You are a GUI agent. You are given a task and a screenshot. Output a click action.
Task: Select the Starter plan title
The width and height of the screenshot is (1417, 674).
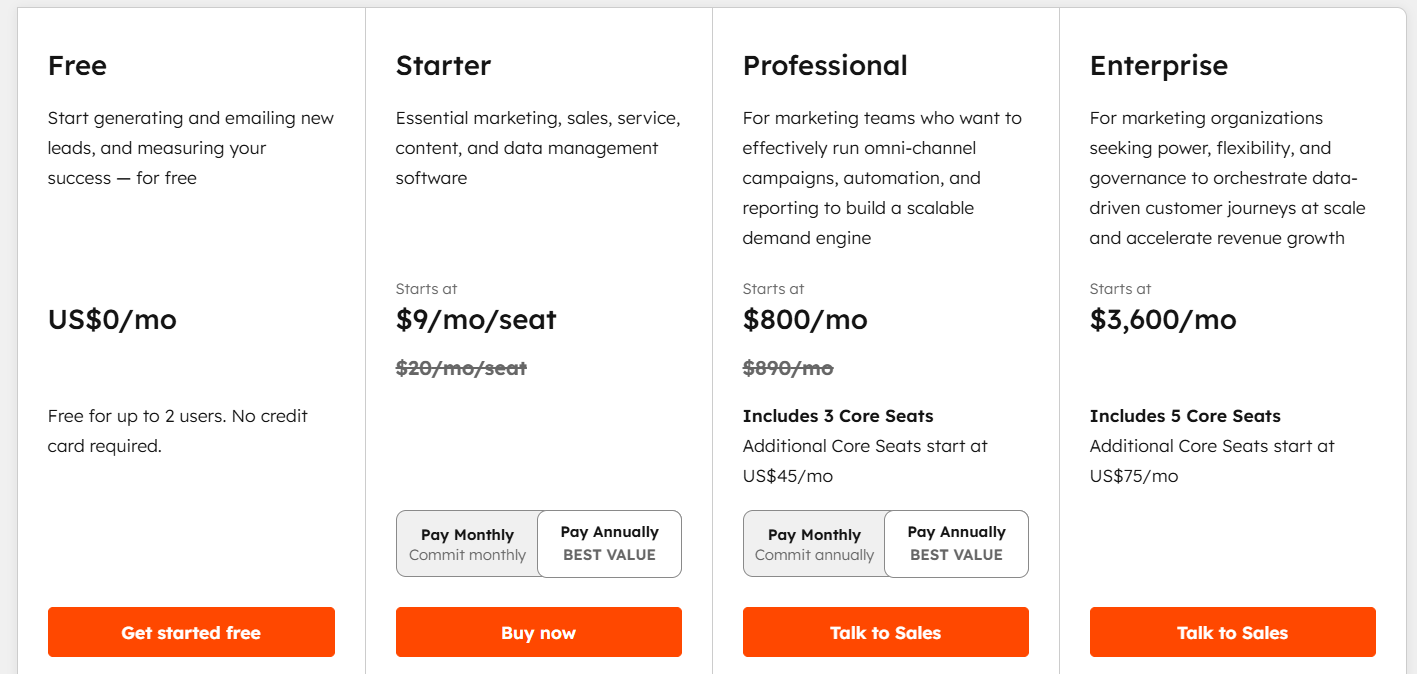(443, 66)
